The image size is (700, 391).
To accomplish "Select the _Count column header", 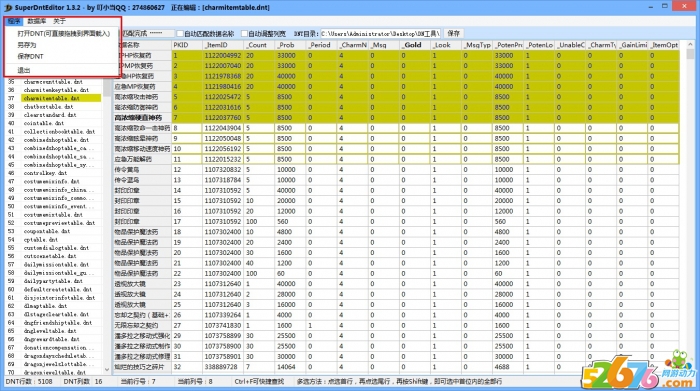I will (259, 45).
